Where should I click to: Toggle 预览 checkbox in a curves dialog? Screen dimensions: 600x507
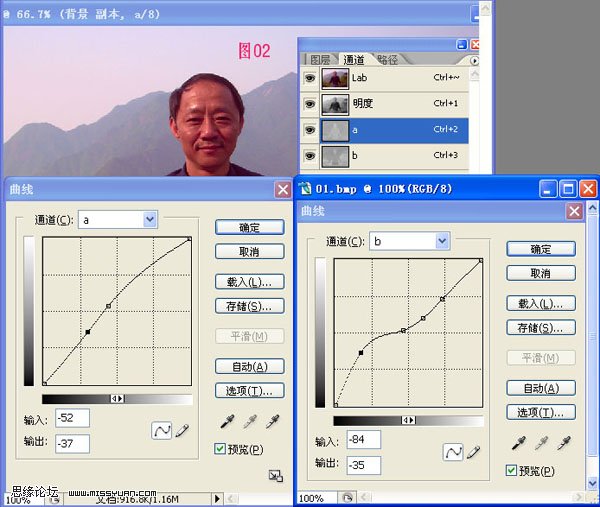(x=220, y=448)
